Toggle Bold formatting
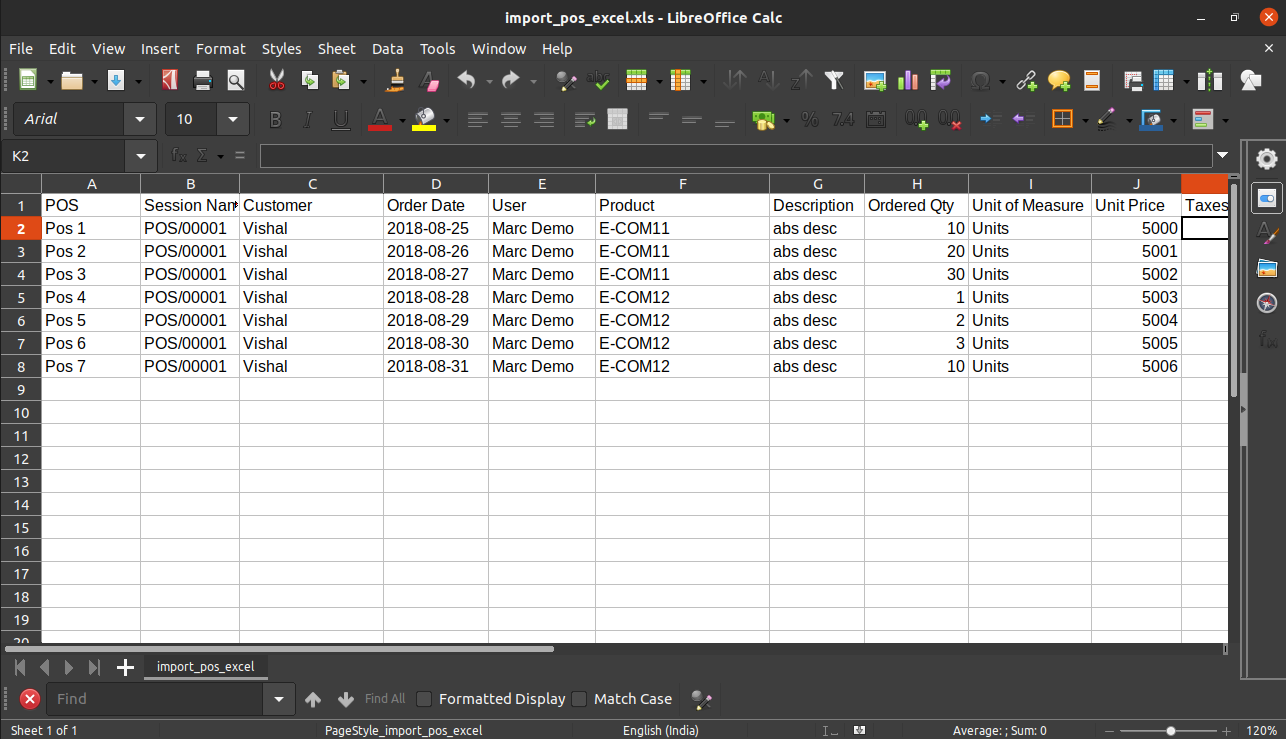This screenshot has height=739, width=1286. pos(275,120)
